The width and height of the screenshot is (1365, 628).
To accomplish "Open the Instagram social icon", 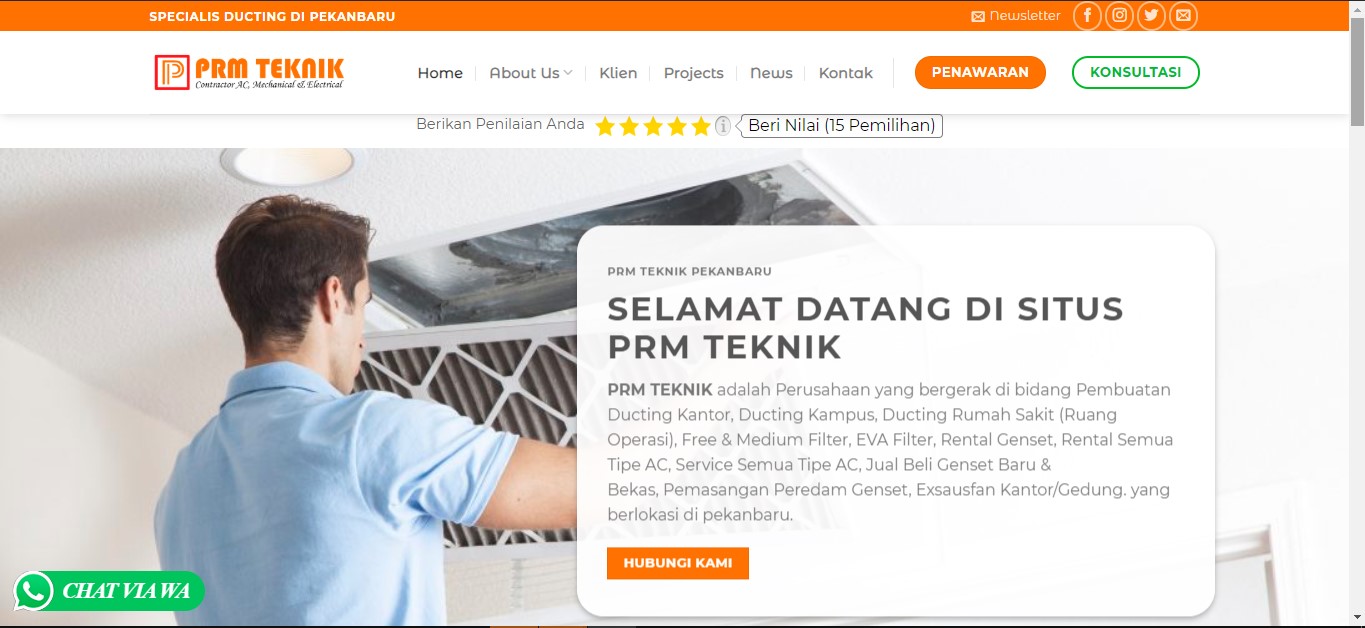I will click(1120, 16).
